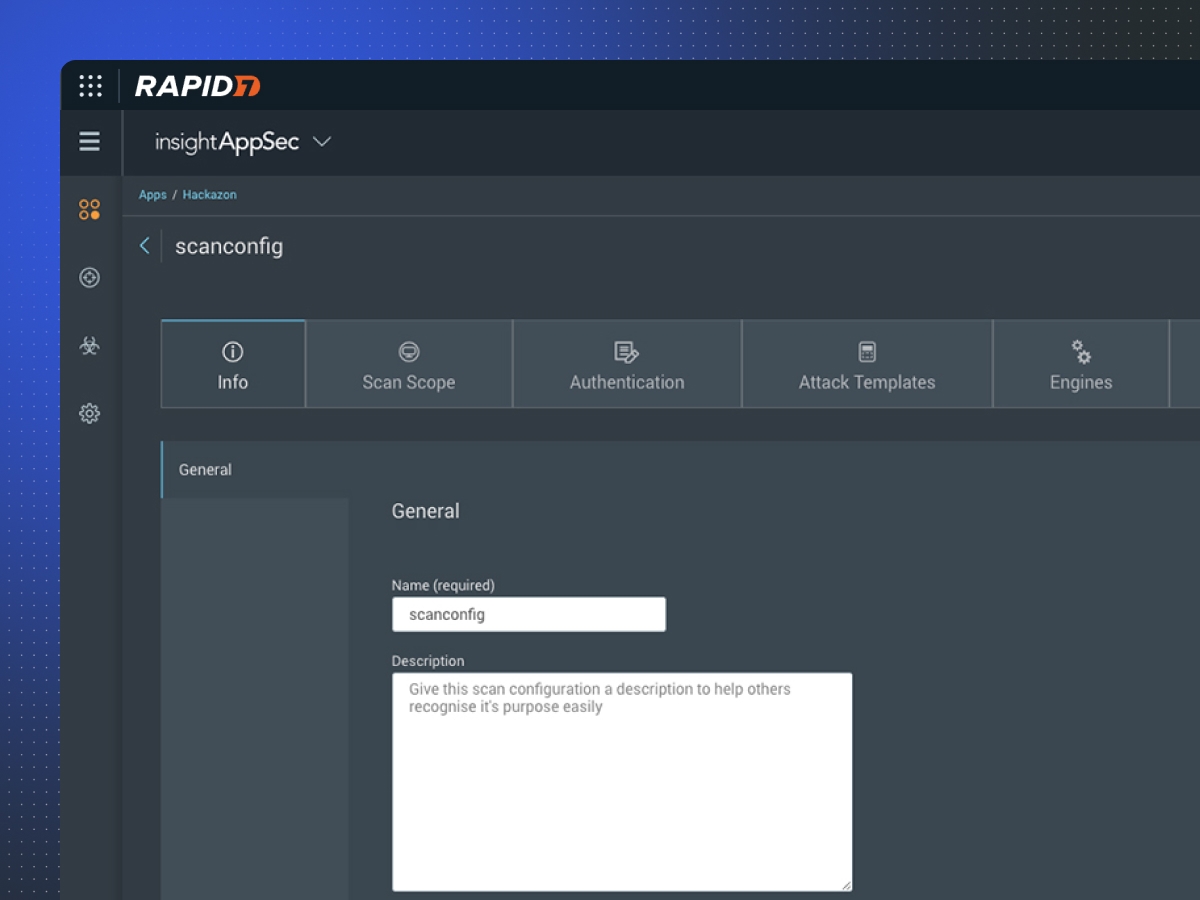This screenshot has width=1200, height=900.
Task: Click the Name input field with scanconfig
Action: pyautogui.click(x=529, y=614)
